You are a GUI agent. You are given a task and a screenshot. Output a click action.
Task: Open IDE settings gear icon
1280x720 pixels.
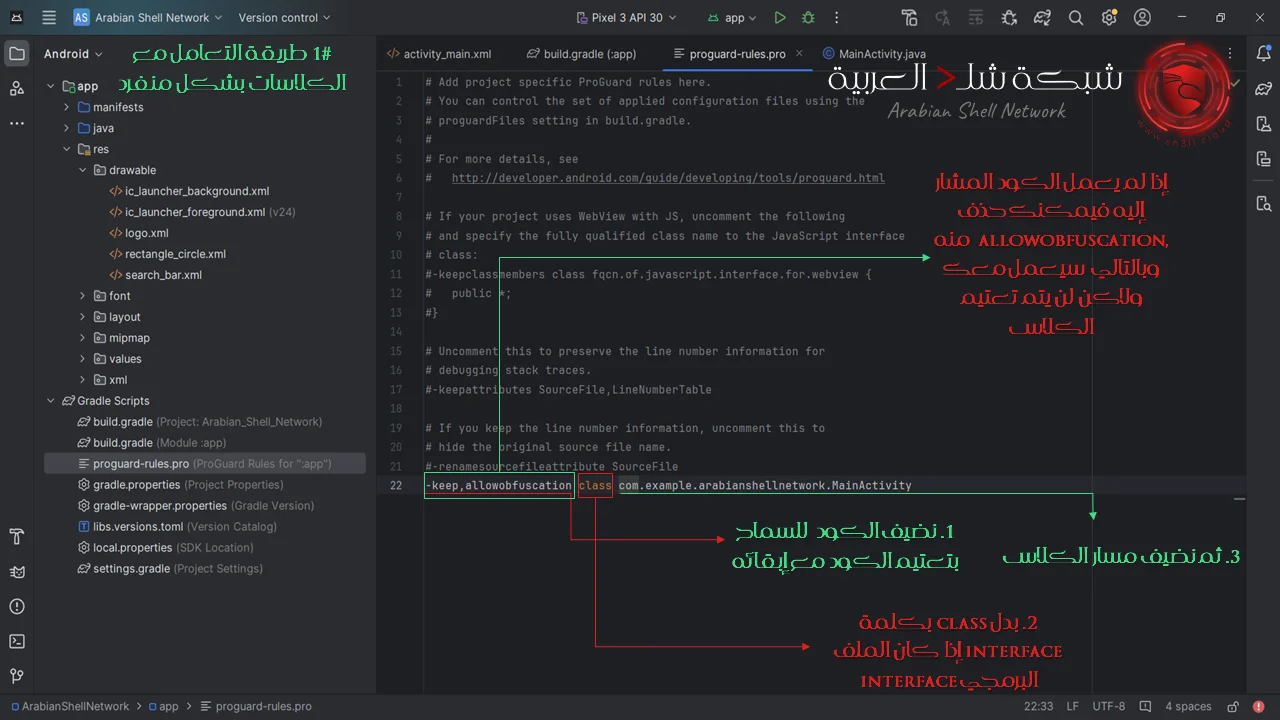1109,18
